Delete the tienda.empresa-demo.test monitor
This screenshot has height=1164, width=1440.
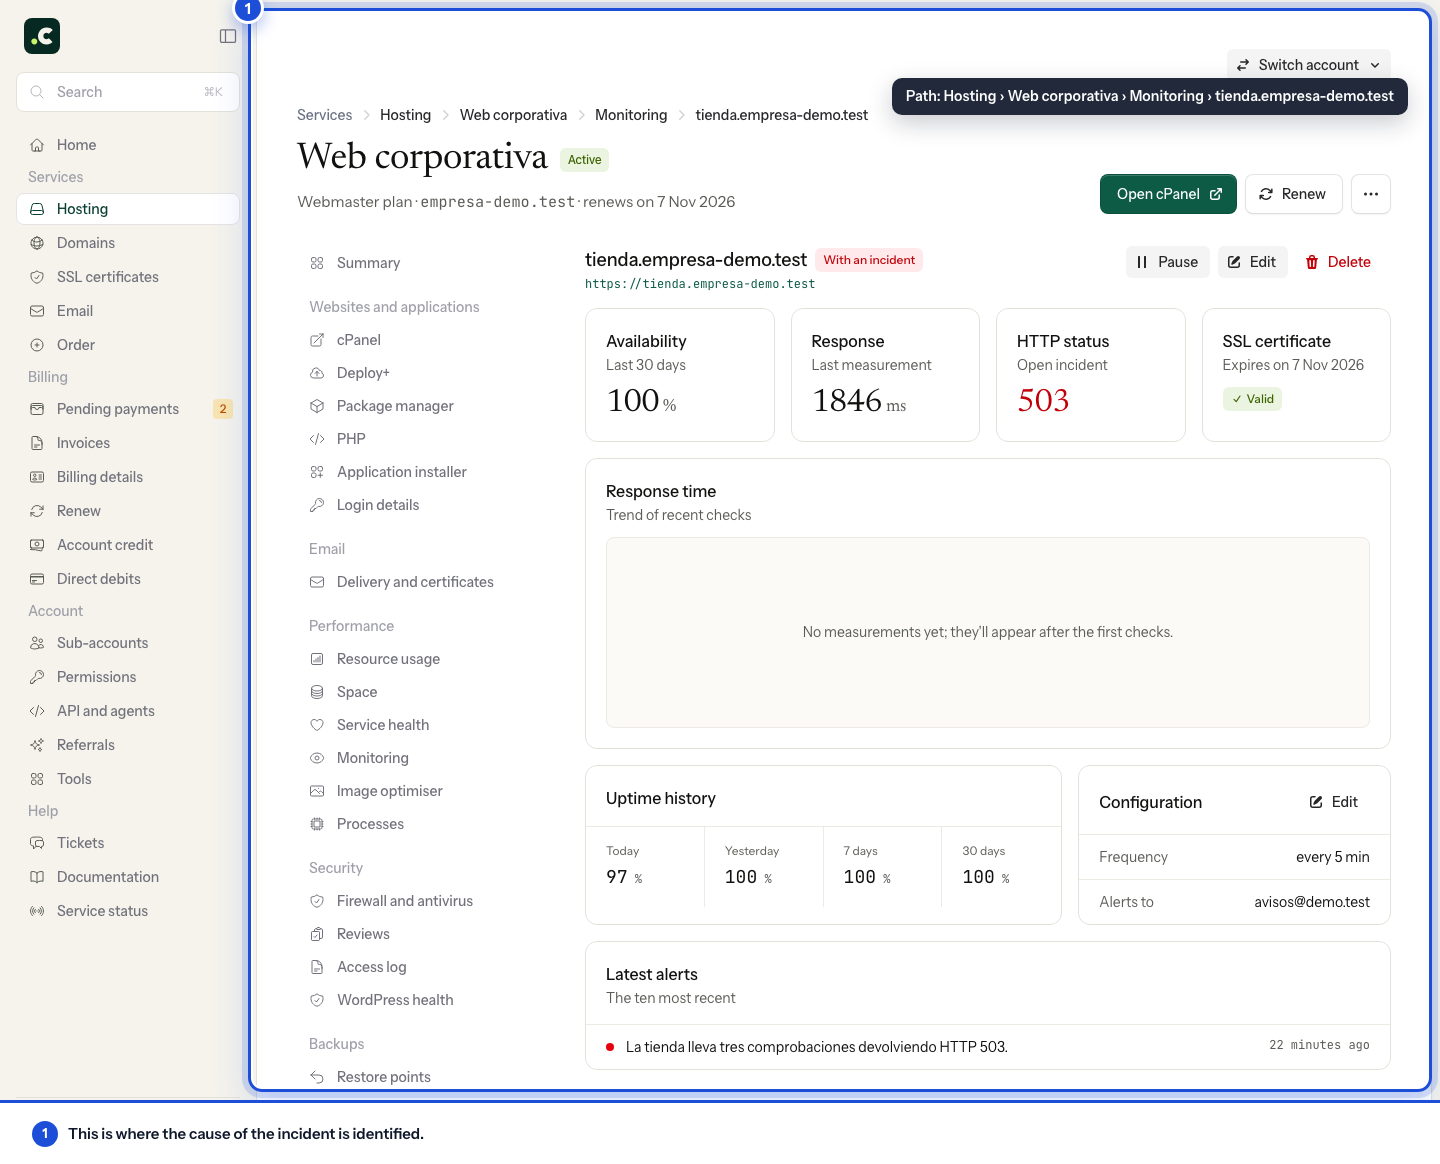tap(1338, 262)
